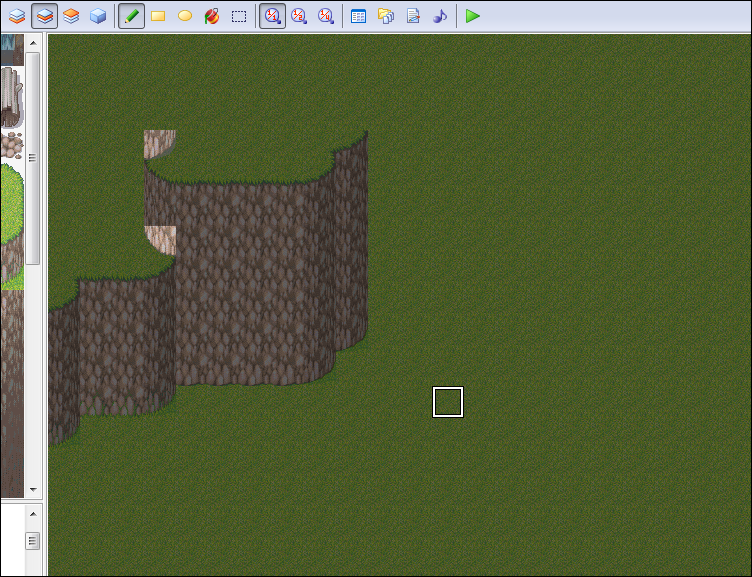Pick the tree trunk tile in tileset
This screenshot has width=752, height=577.
point(12,97)
